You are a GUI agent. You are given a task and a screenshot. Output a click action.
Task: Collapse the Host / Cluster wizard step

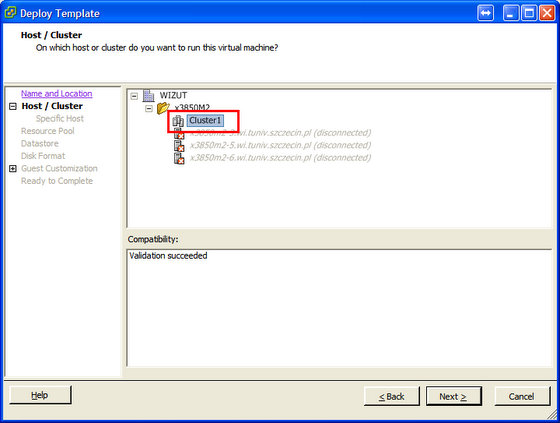click(12, 106)
